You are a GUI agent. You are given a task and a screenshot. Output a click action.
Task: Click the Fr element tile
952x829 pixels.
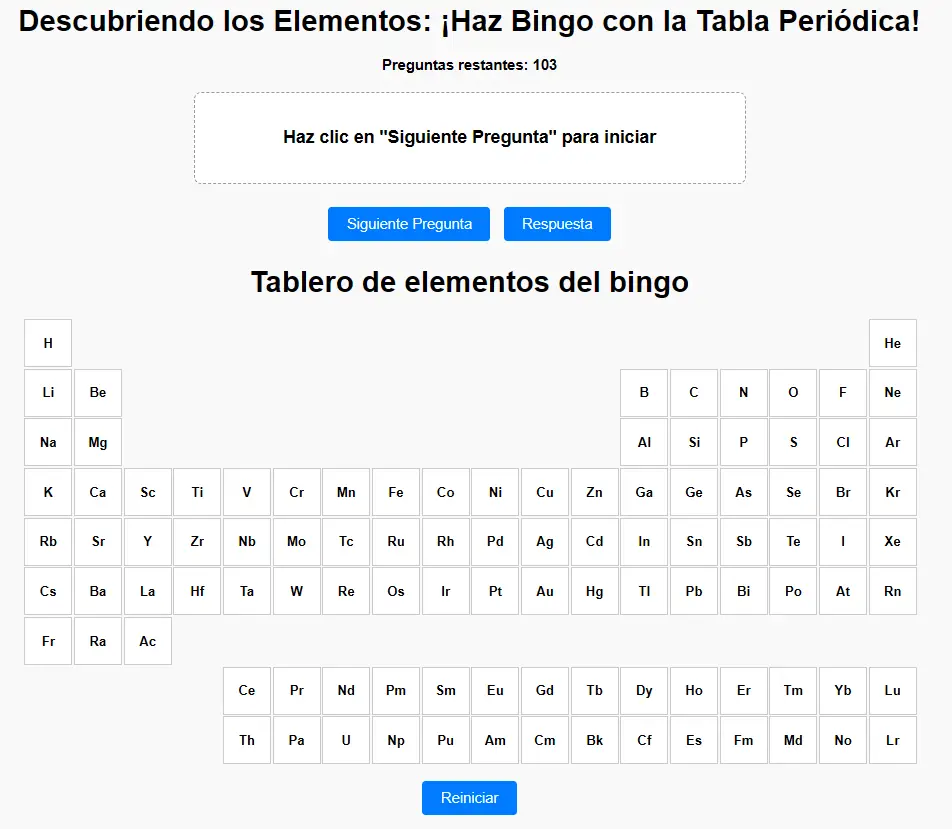[48, 641]
